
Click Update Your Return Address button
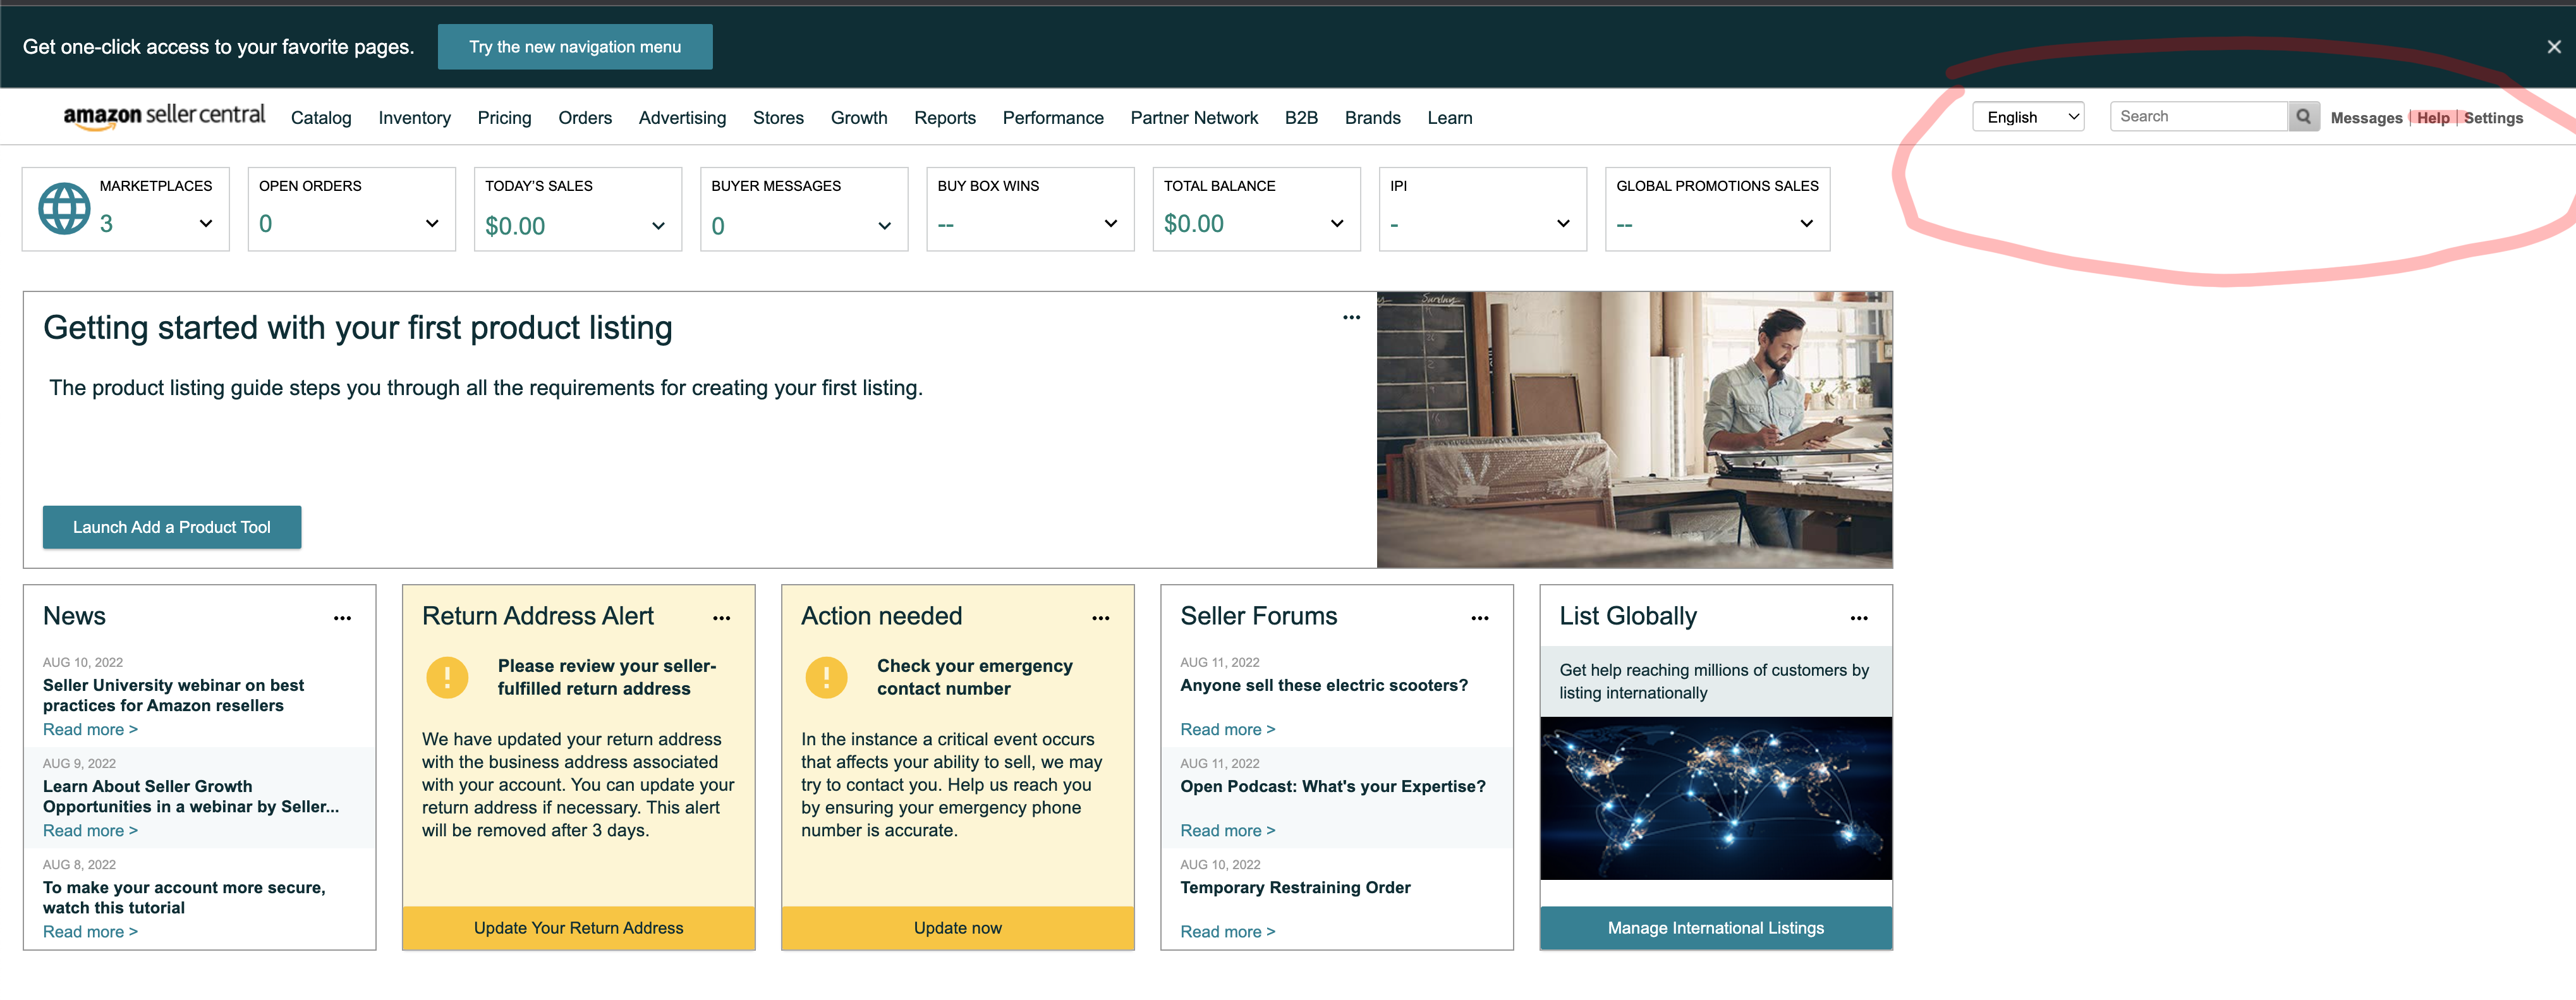click(x=578, y=928)
